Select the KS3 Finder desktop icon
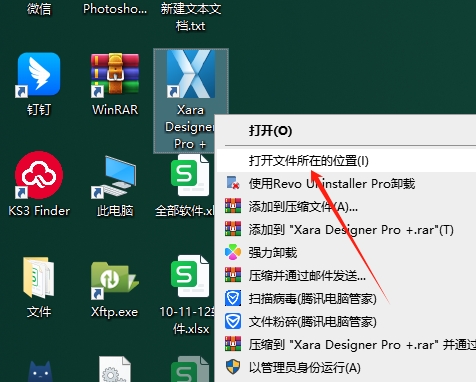The height and width of the screenshot is (382, 476). click(x=39, y=175)
